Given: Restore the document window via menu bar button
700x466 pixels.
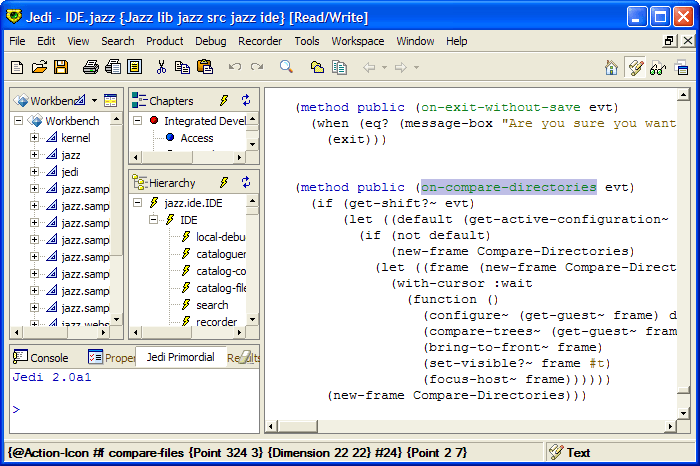Looking at the screenshot, I should [x=669, y=41].
